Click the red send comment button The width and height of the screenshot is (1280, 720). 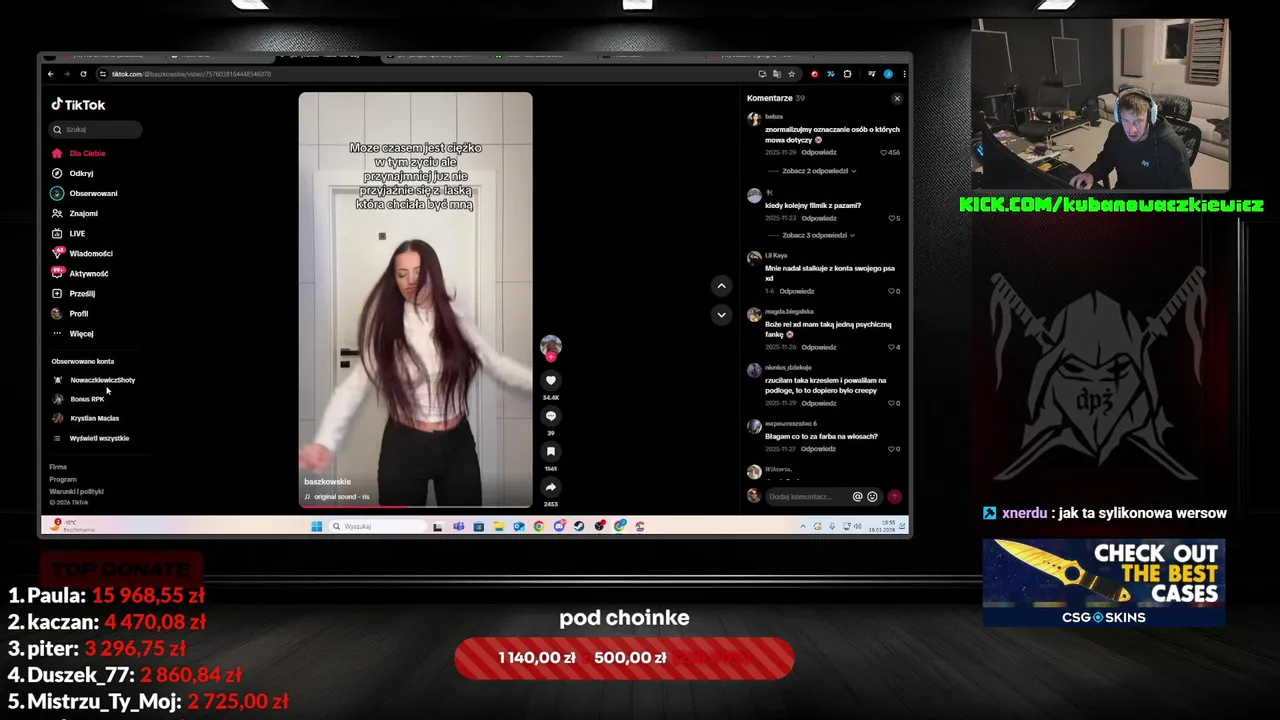[894, 496]
